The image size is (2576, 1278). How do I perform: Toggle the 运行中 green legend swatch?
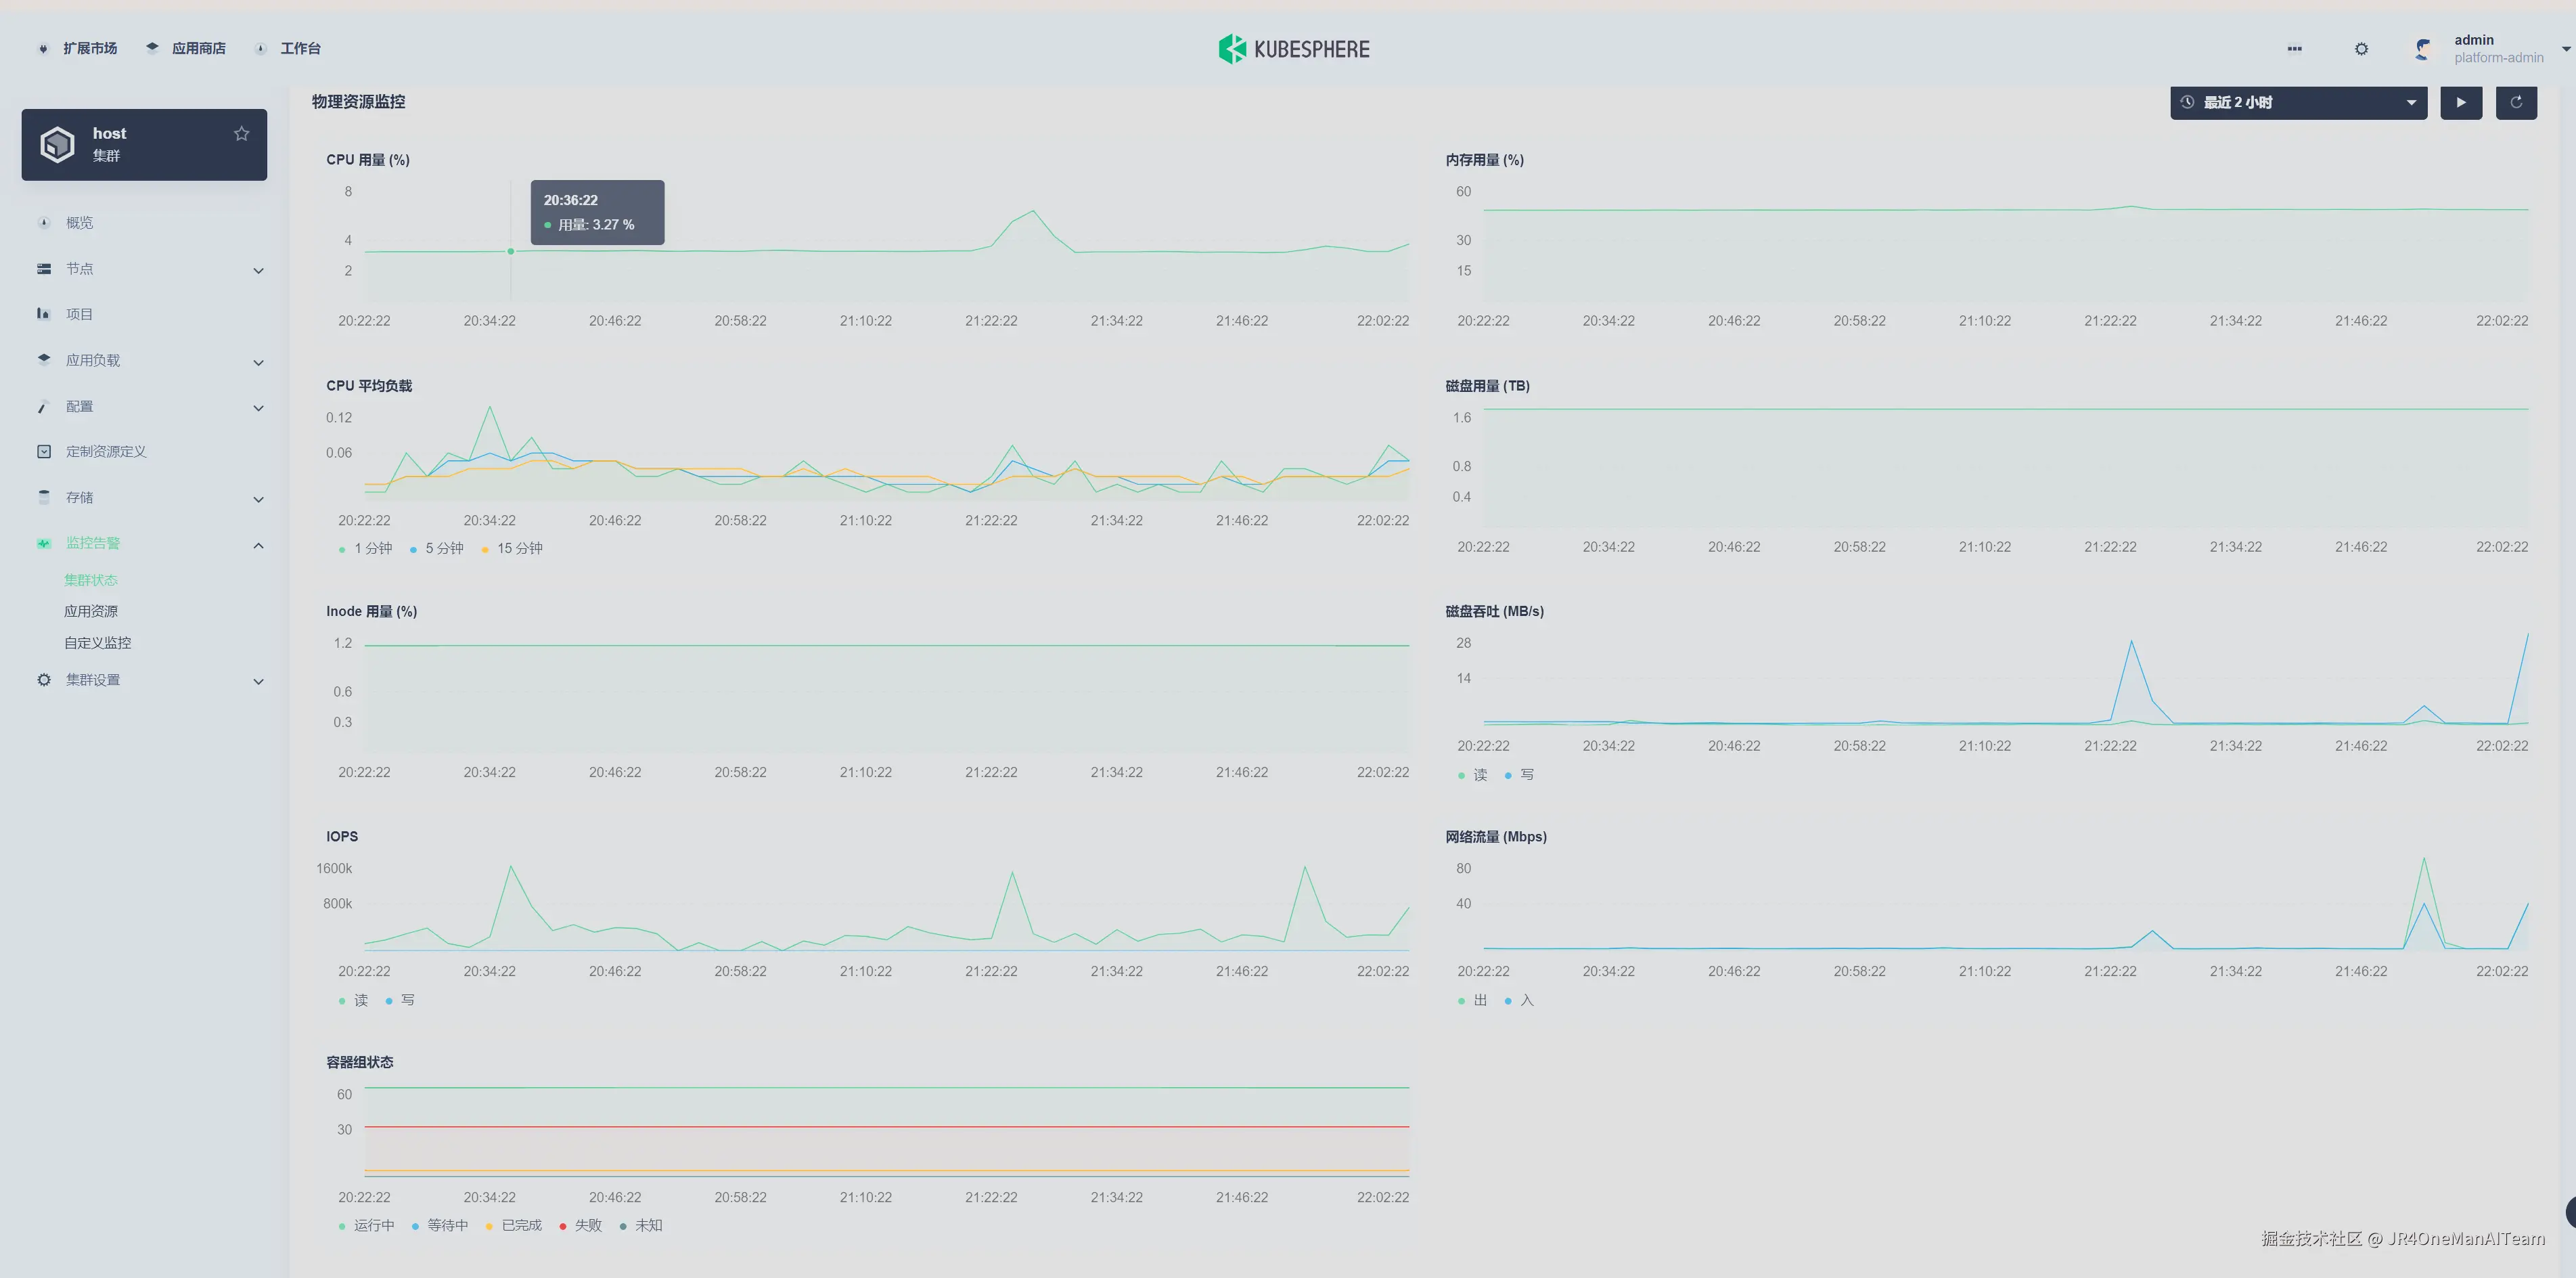[x=342, y=1226]
